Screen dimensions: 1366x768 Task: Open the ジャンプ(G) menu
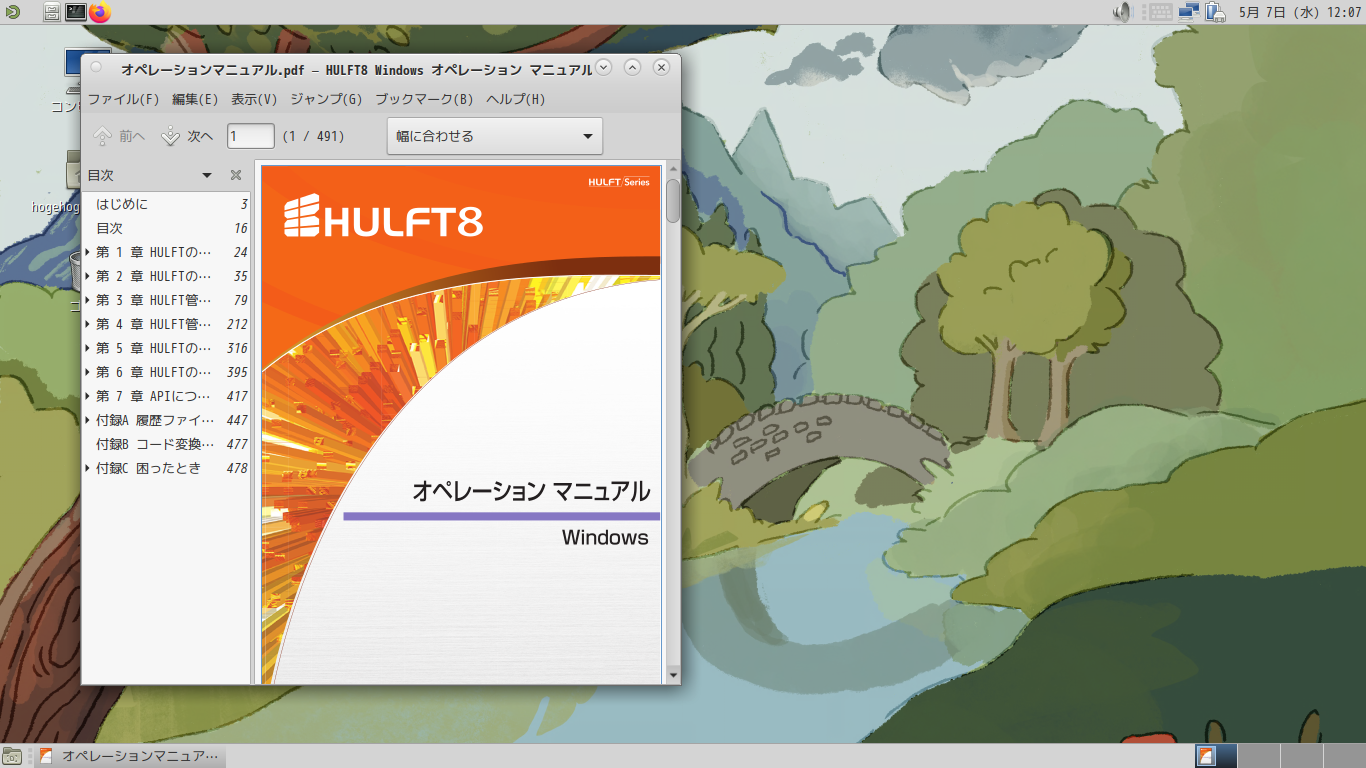click(x=326, y=99)
